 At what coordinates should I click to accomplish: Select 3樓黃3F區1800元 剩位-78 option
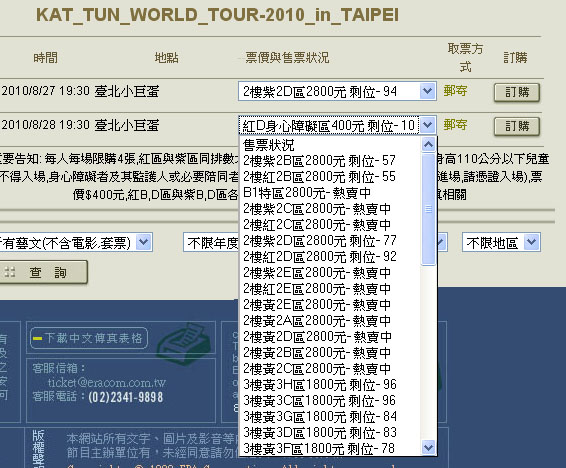click(x=330, y=448)
